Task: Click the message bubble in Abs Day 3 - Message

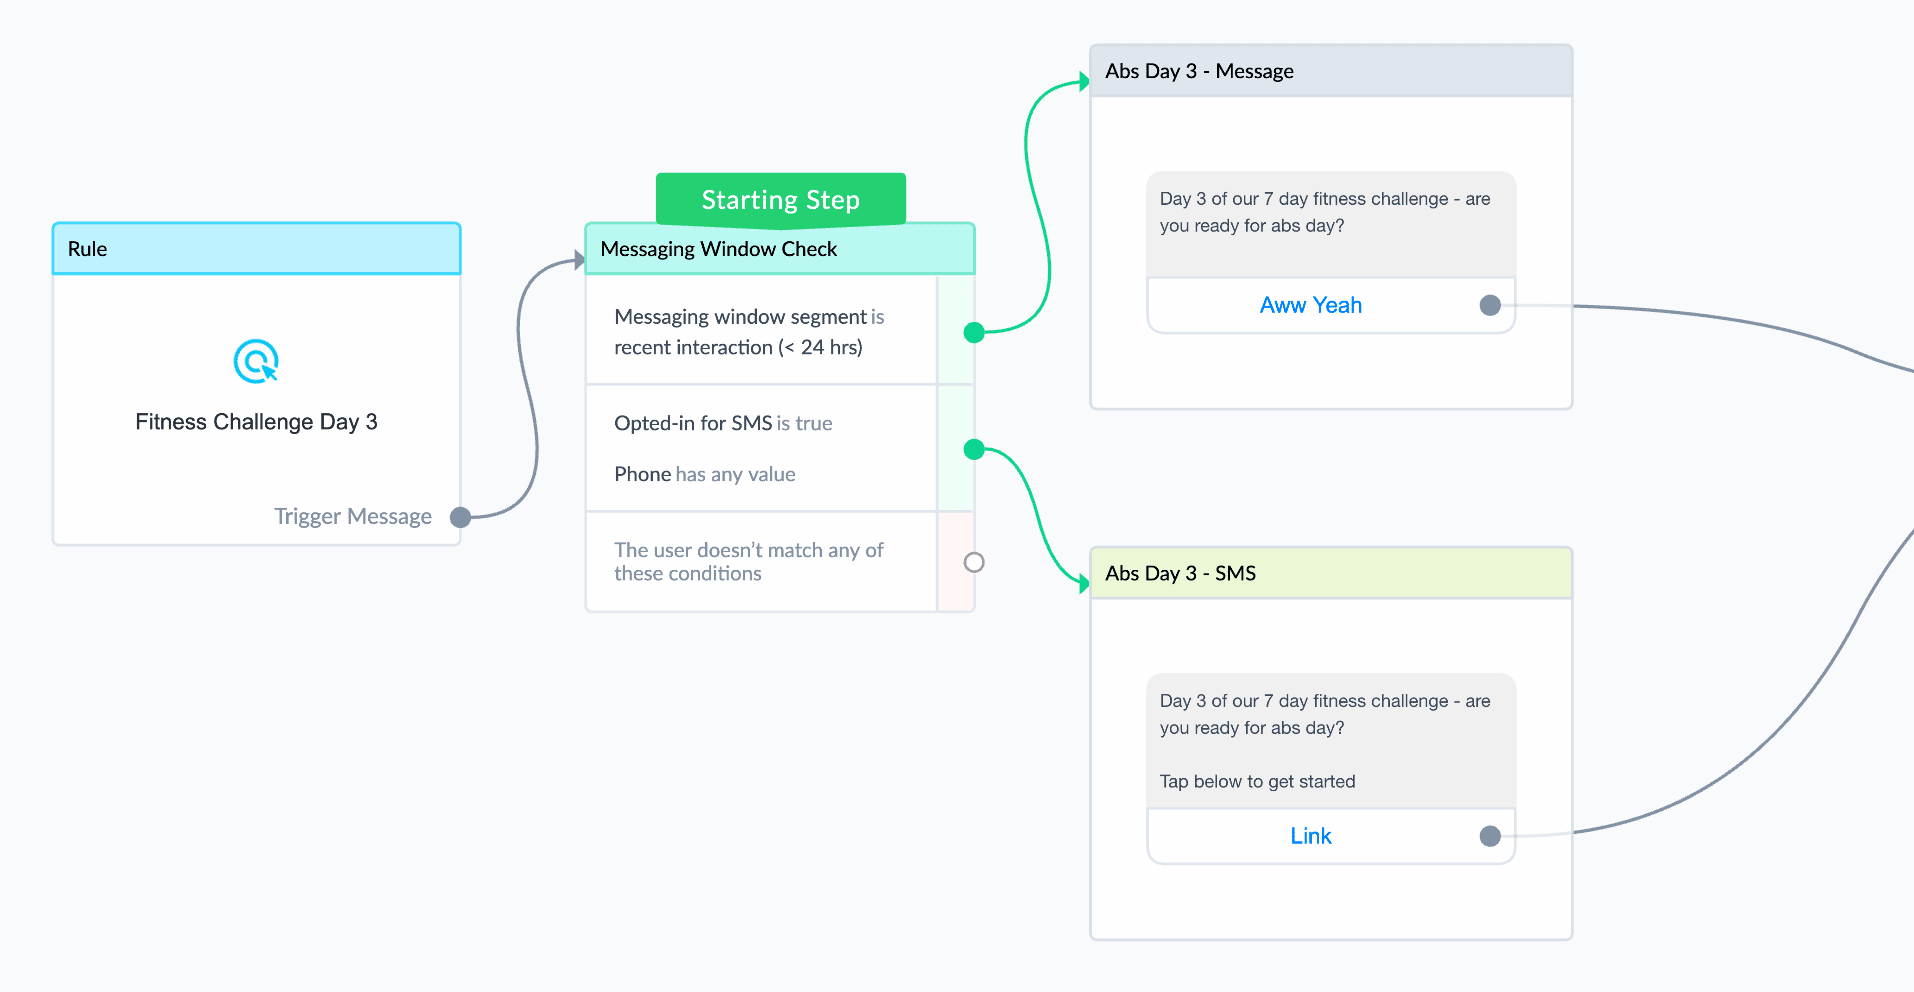Action: 1331,224
